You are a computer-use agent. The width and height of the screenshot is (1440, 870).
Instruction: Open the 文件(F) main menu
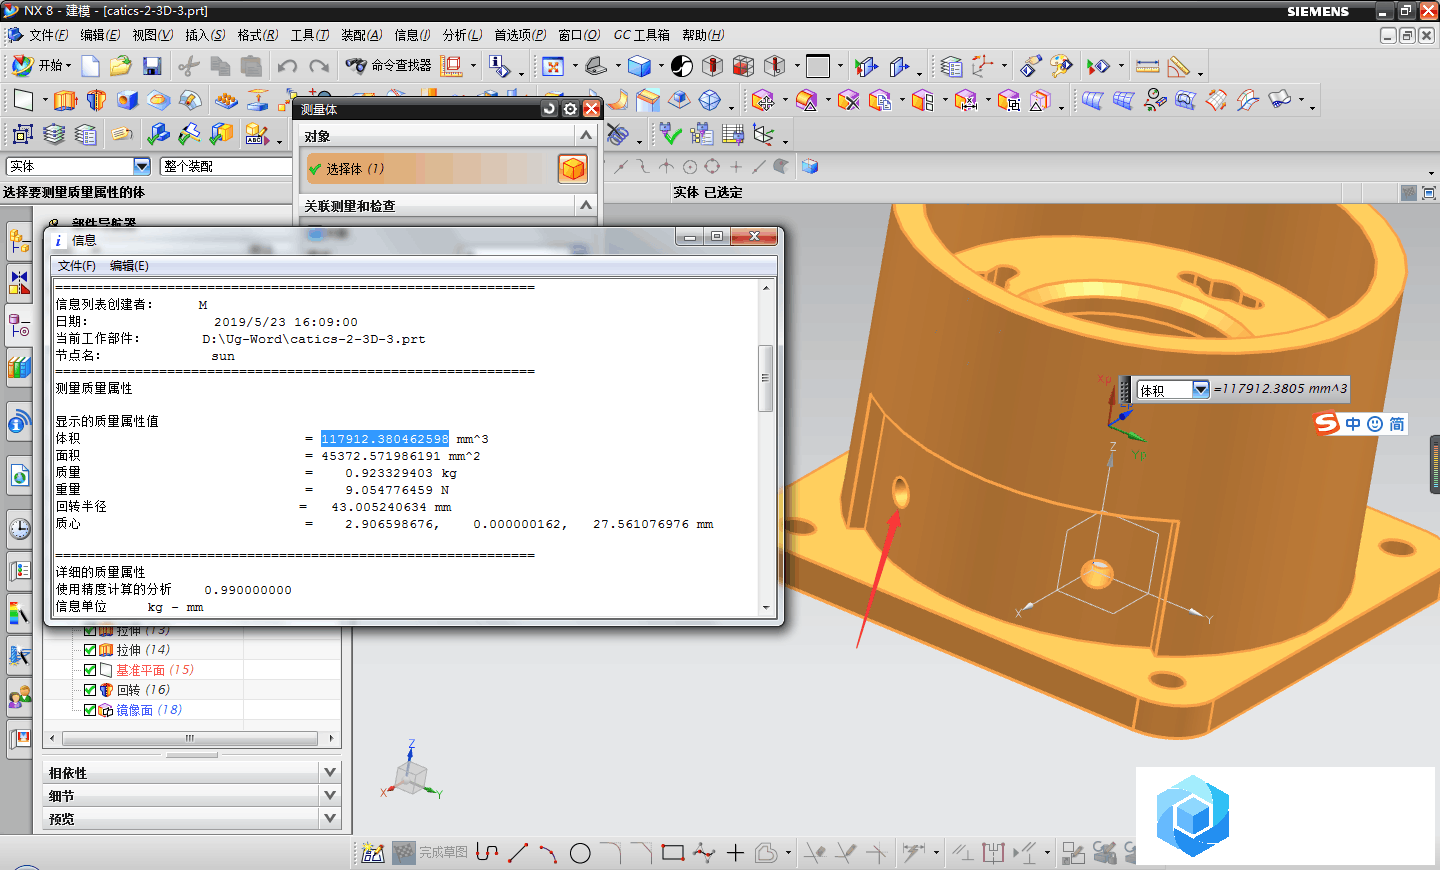point(48,35)
